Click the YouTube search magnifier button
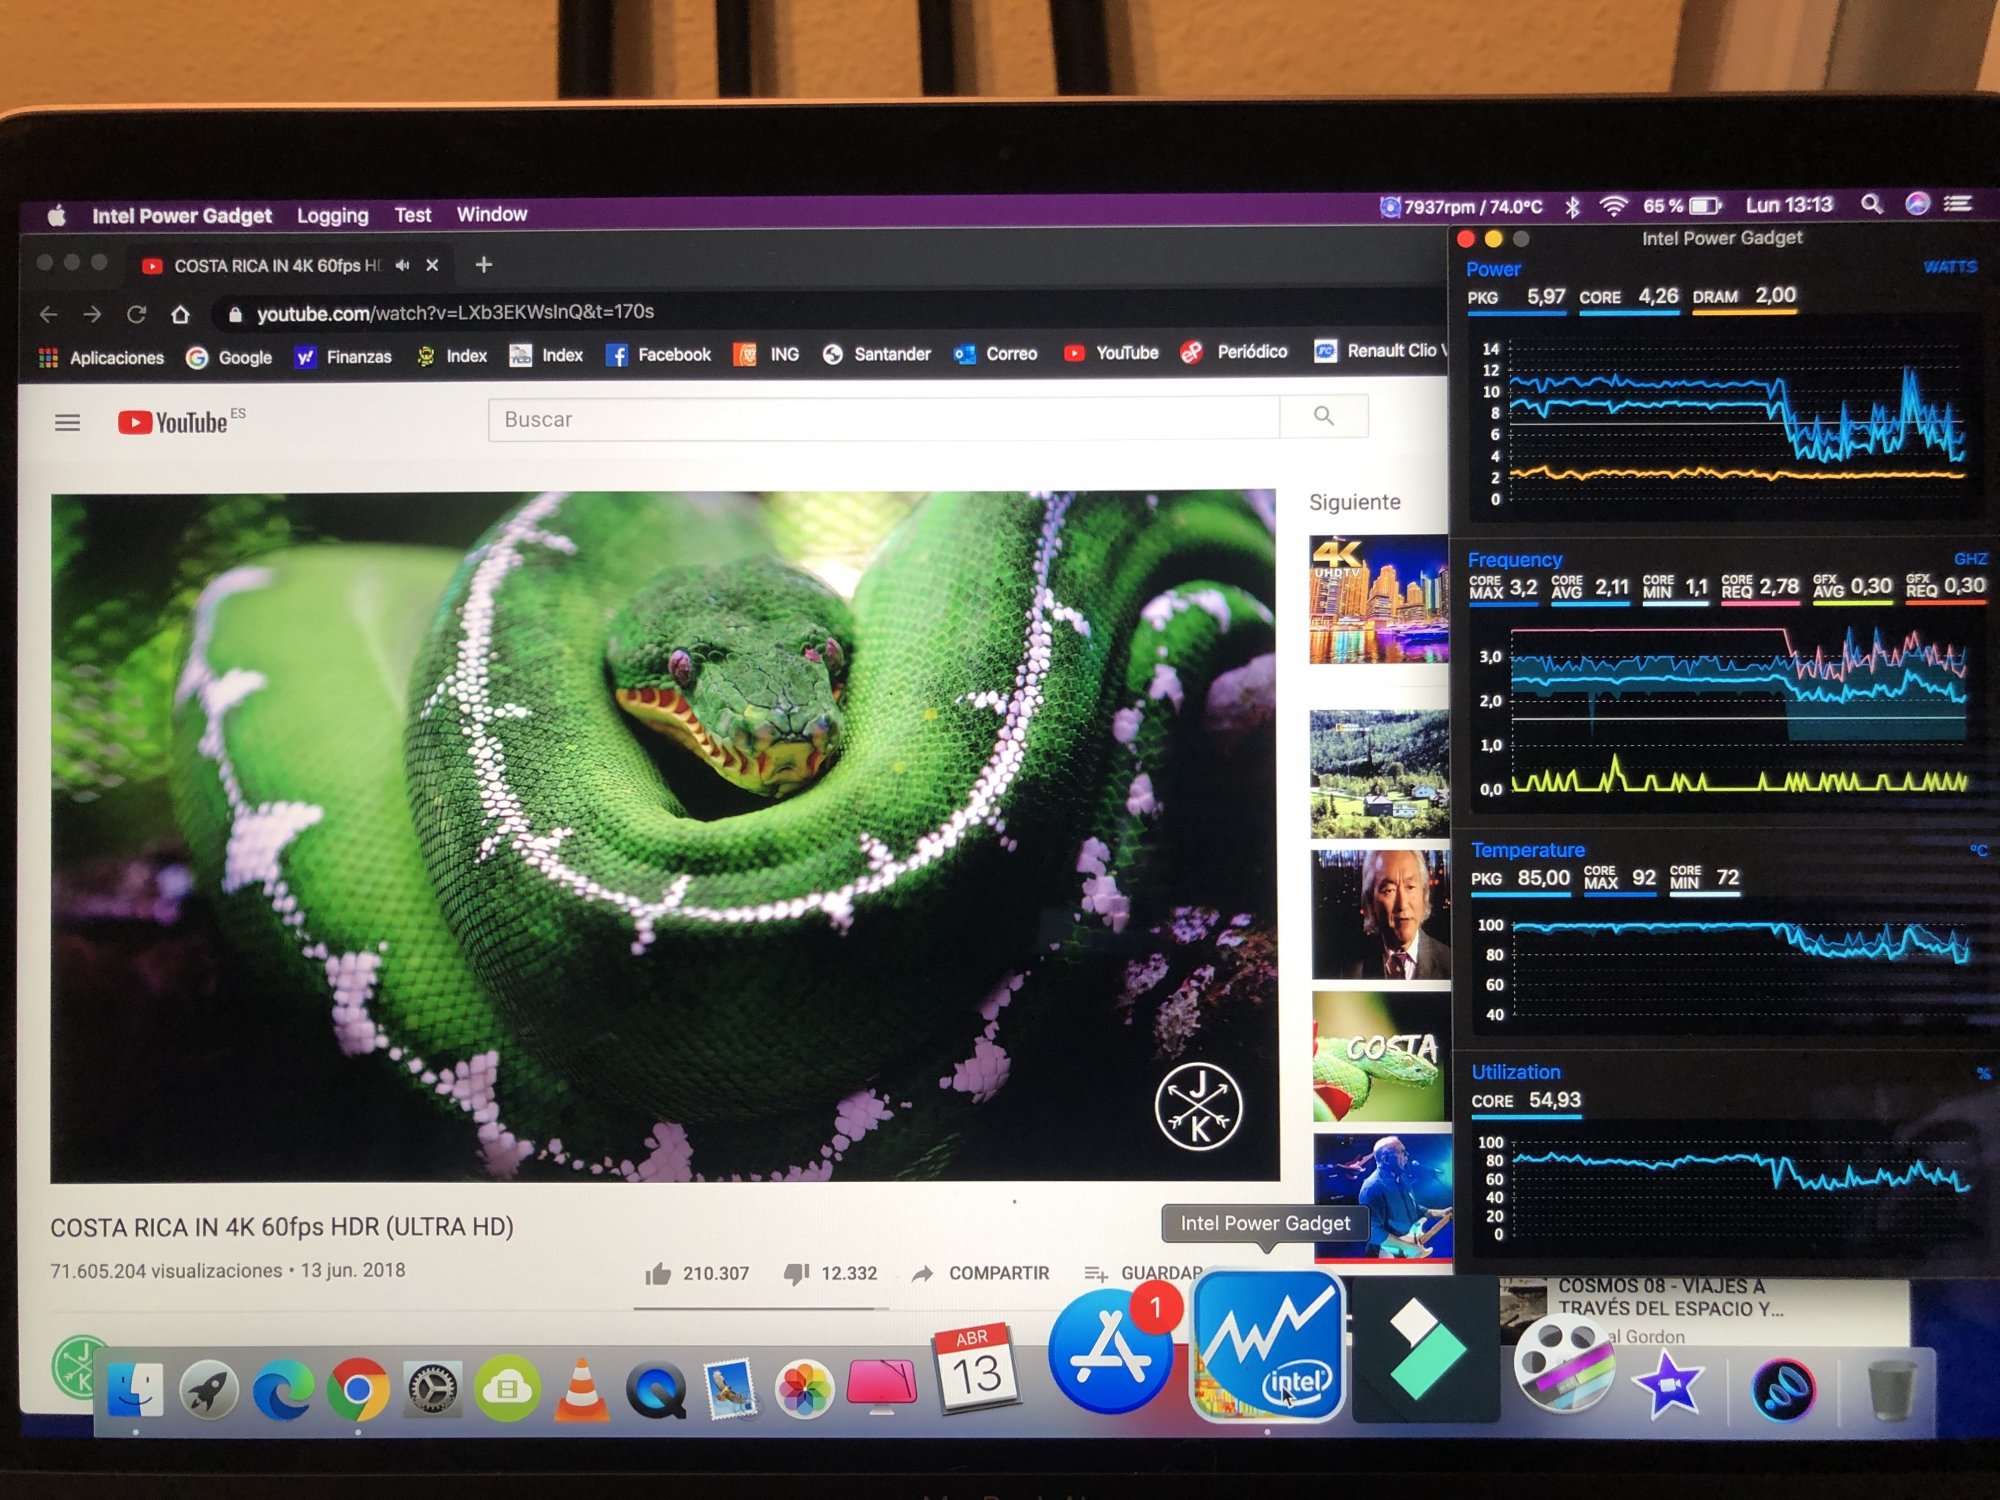The width and height of the screenshot is (2000, 1500). 1323,416
